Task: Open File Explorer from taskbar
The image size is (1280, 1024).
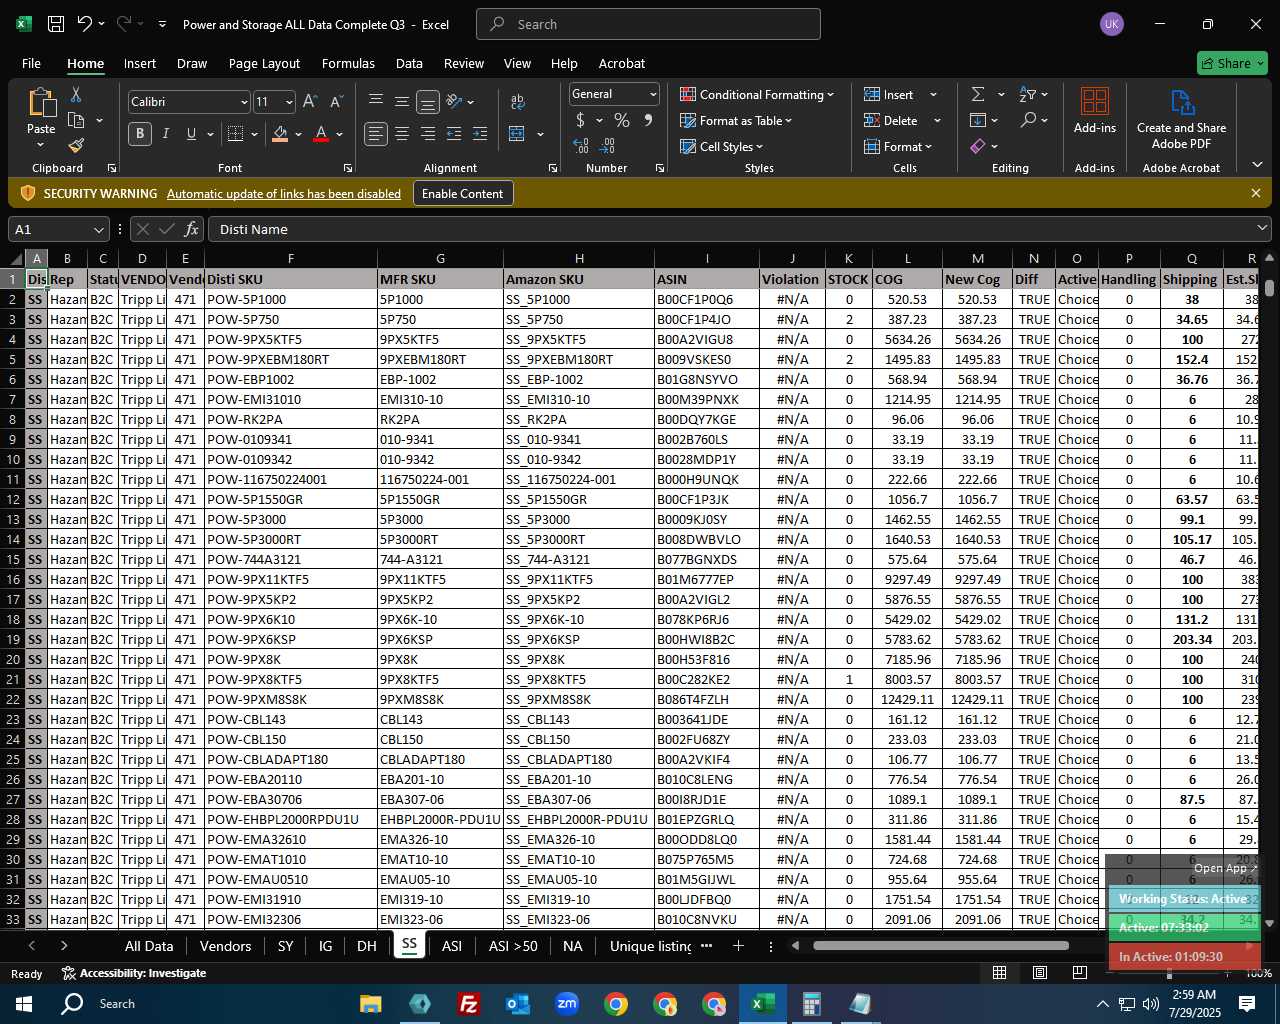Action: [x=370, y=1003]
